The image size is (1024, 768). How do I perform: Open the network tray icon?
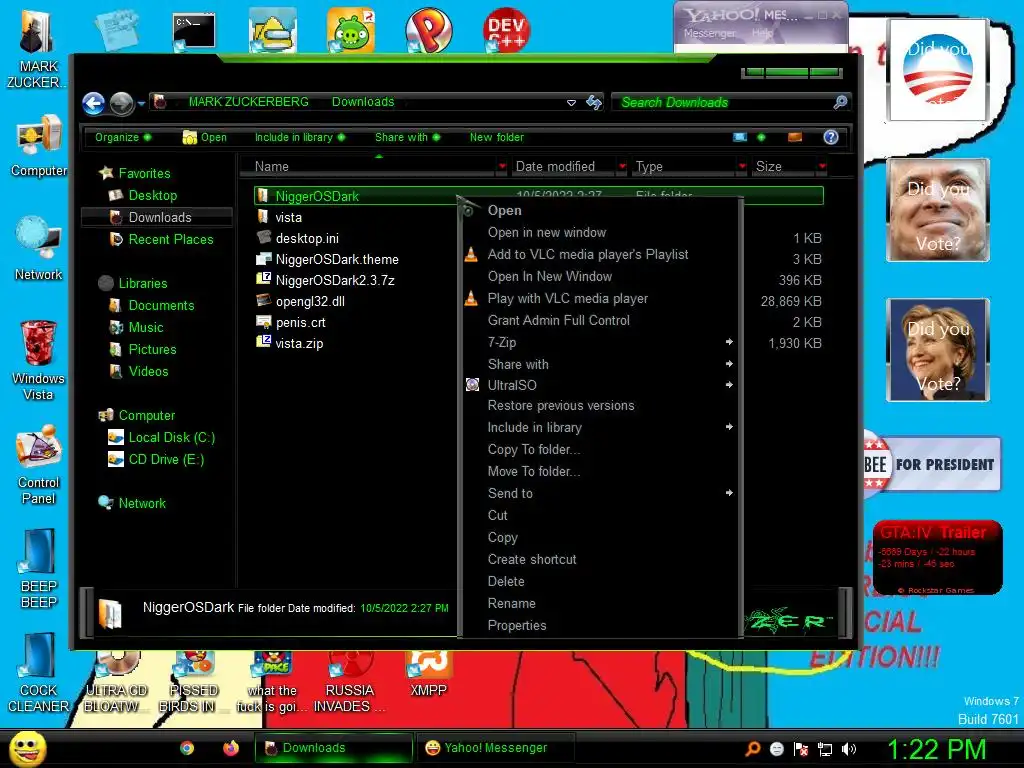tap(825, 749)
